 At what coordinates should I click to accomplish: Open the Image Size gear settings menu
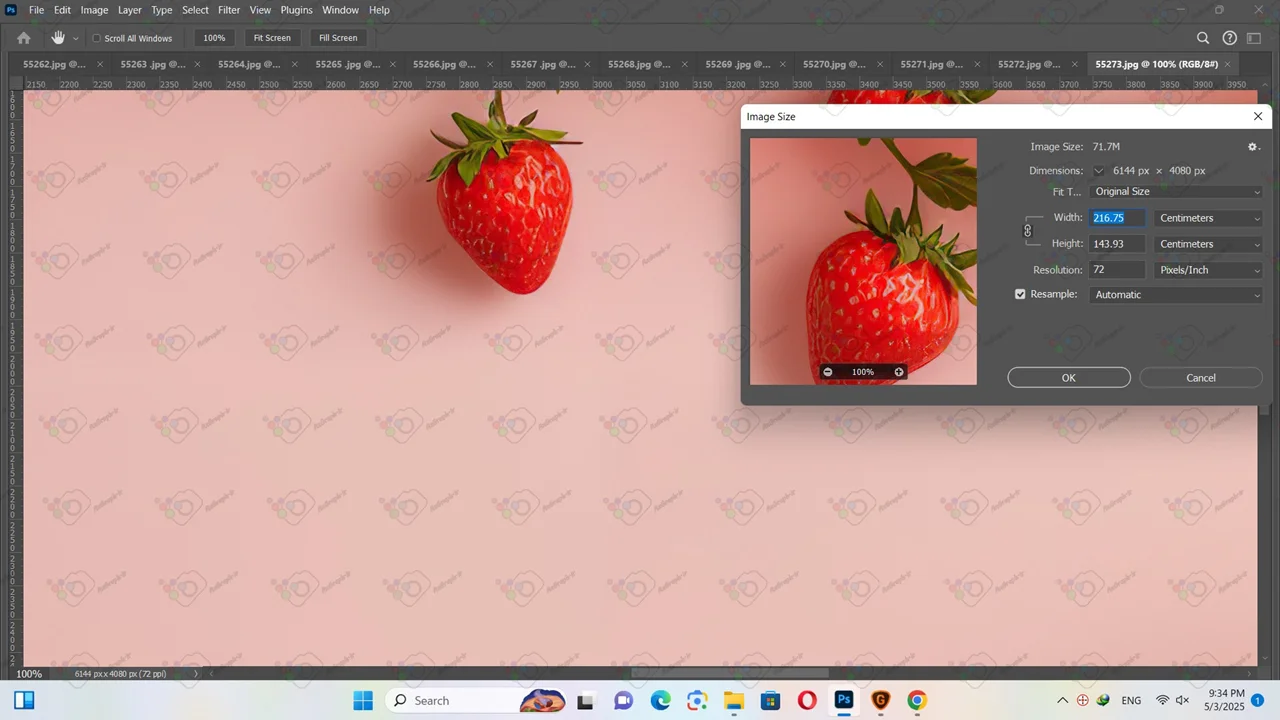(x=1253, y=147)
